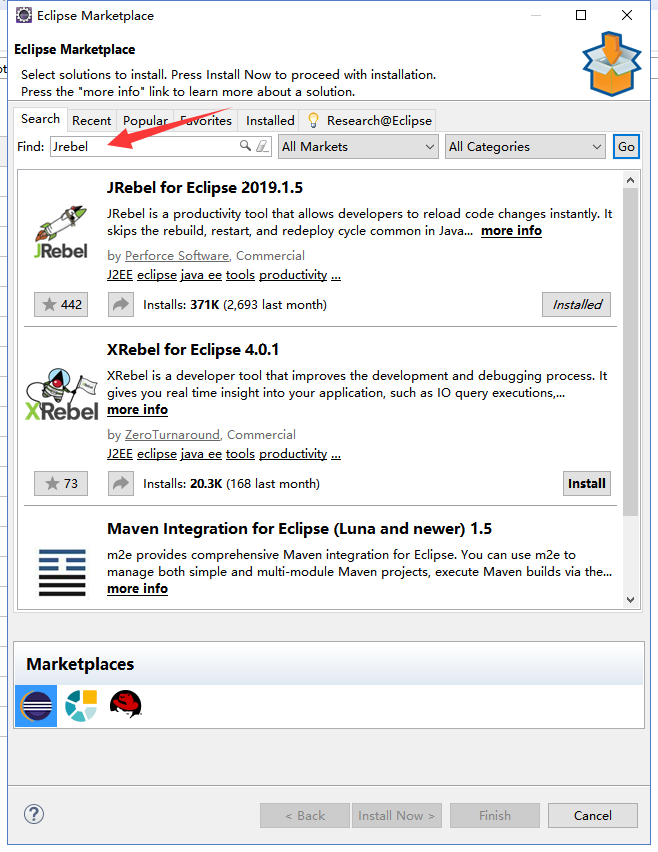
Task: Click productivity tag under JRebel
Action: tap(293, 275)
